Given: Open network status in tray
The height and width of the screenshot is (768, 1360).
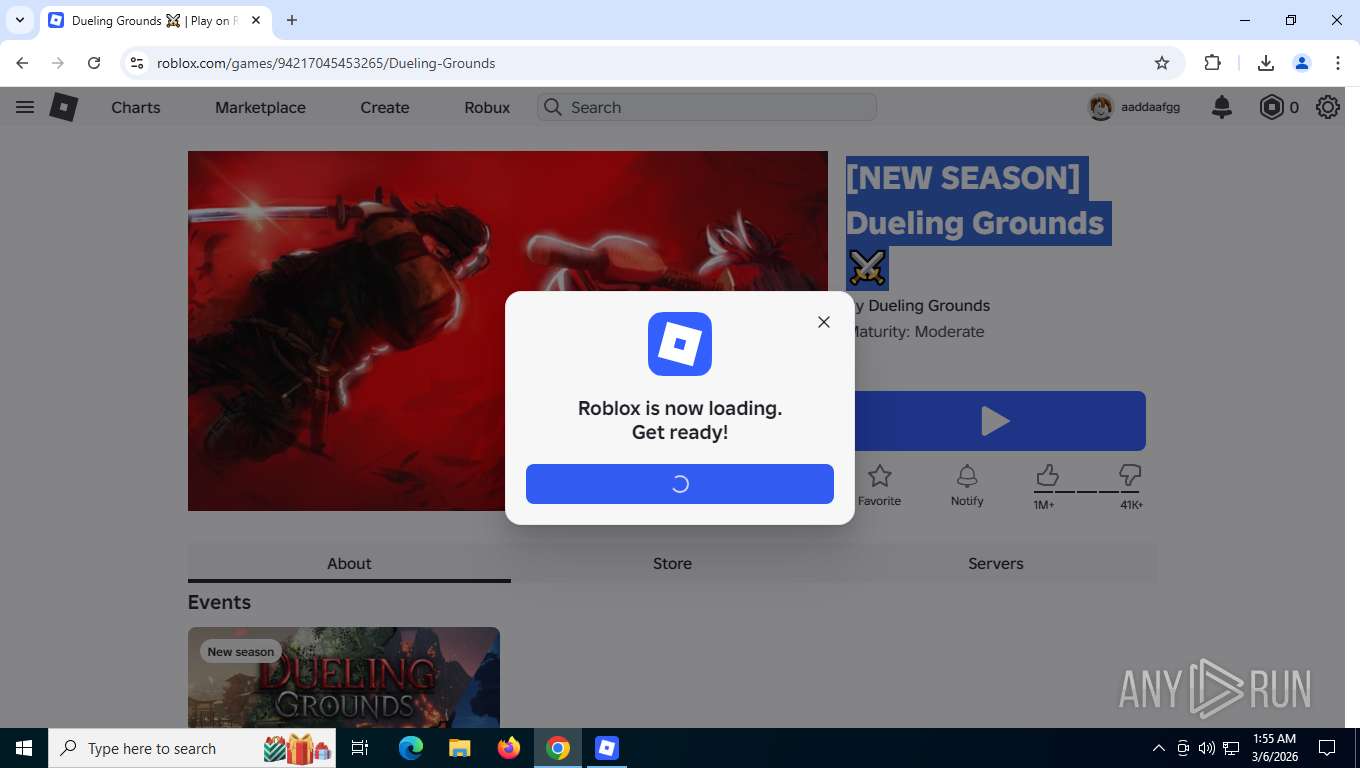Looking at the screenshot, I should point(1231,748).
